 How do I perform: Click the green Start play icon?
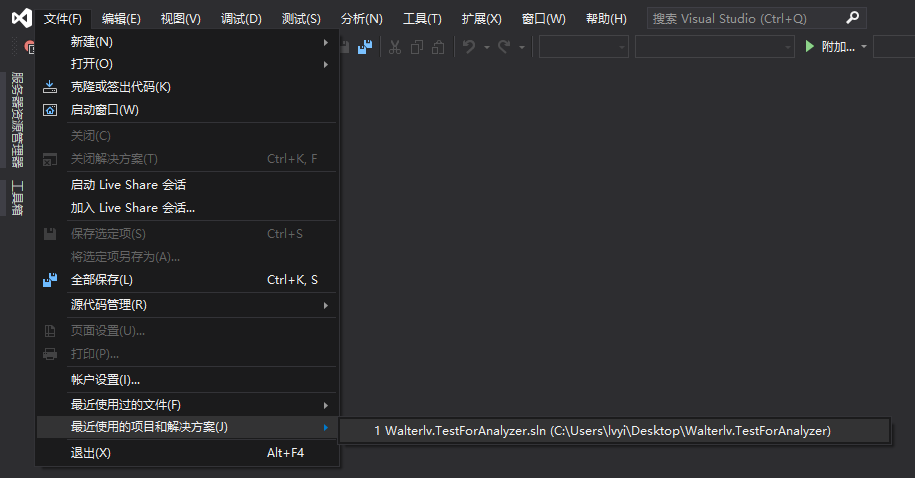[x=809, y=46]
